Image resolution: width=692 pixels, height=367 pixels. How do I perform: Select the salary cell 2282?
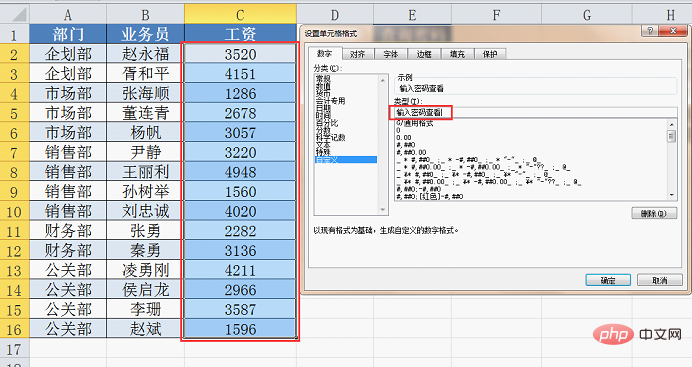(x=241, y=231)
